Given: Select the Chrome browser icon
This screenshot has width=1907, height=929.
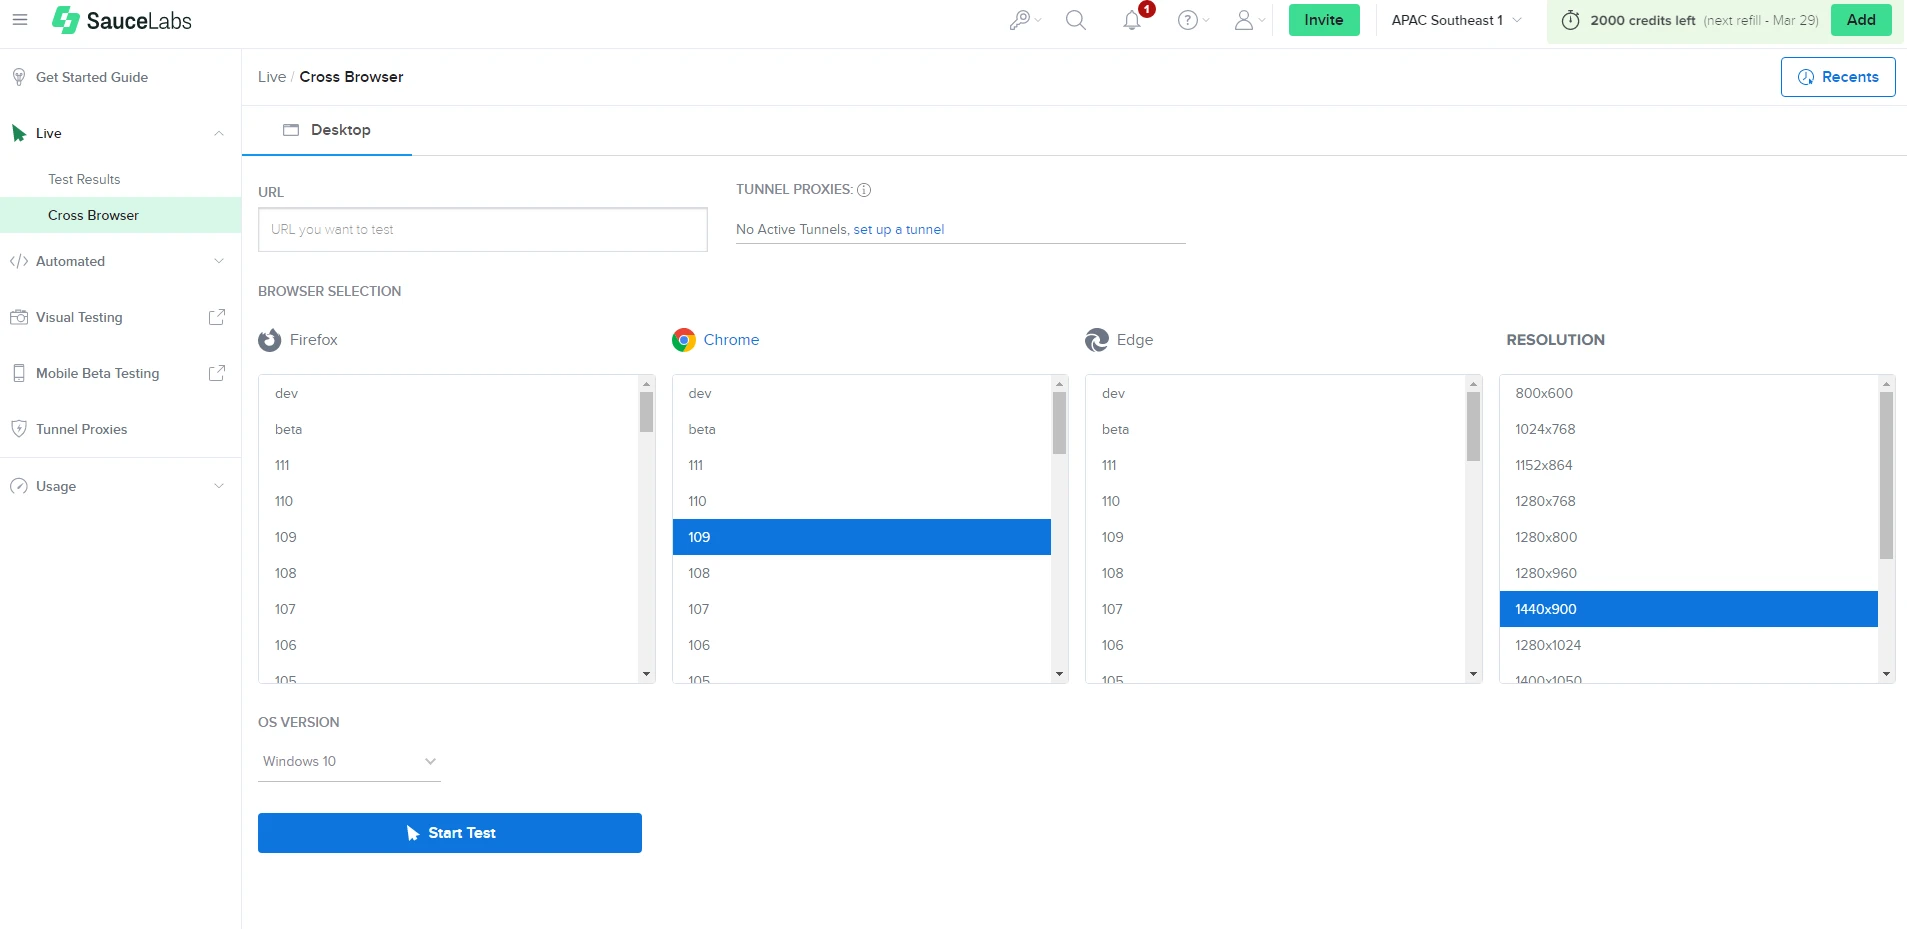Looking at the screenshot, I should [x=684, y=340].
